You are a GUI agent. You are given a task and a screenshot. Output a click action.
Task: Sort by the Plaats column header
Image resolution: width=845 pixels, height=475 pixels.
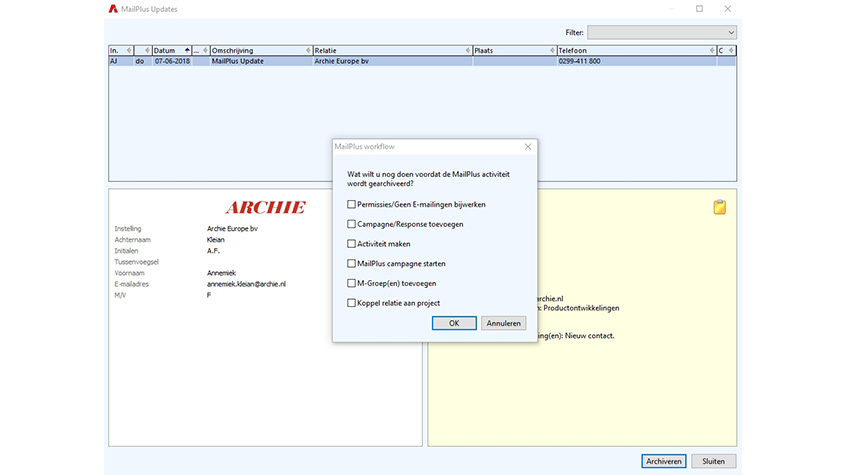click(515, 50)
